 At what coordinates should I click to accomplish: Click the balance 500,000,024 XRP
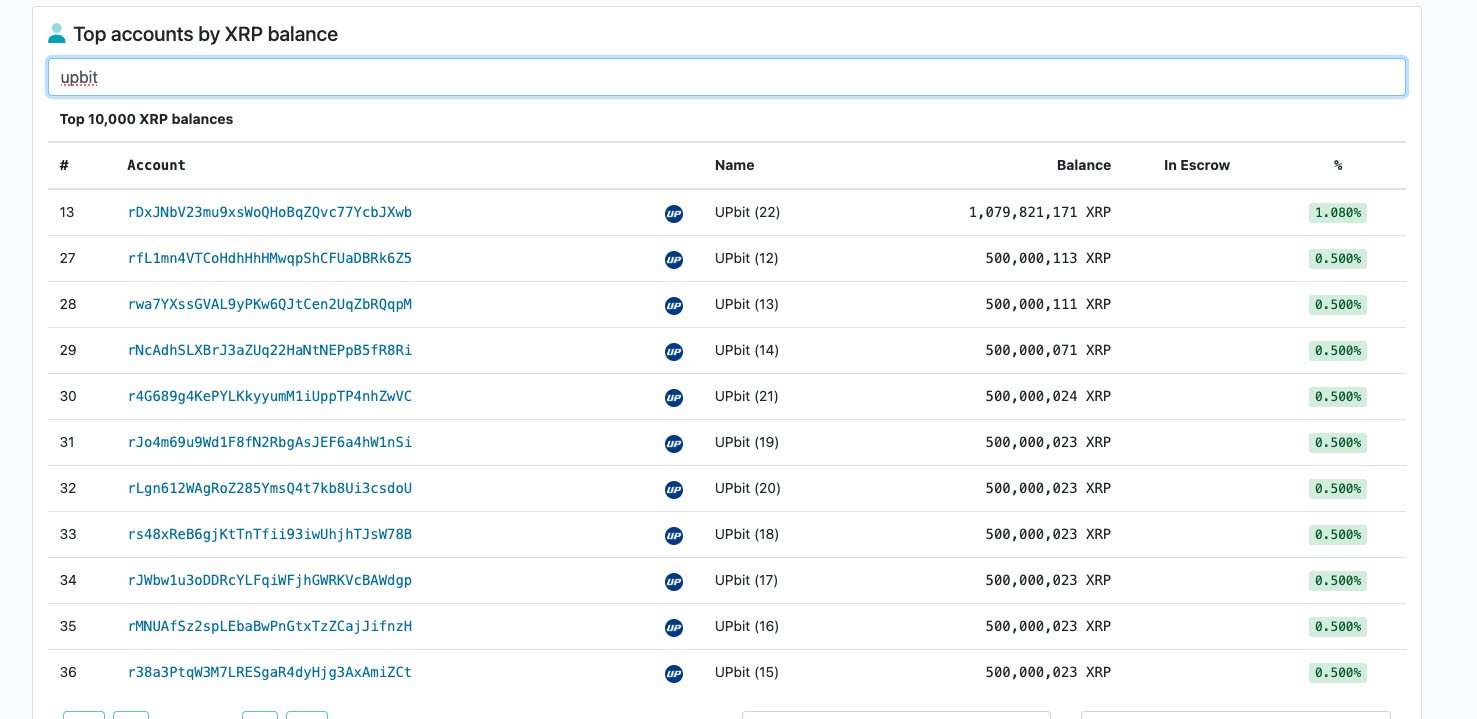pyautogui.click(x=1048, y=396)
